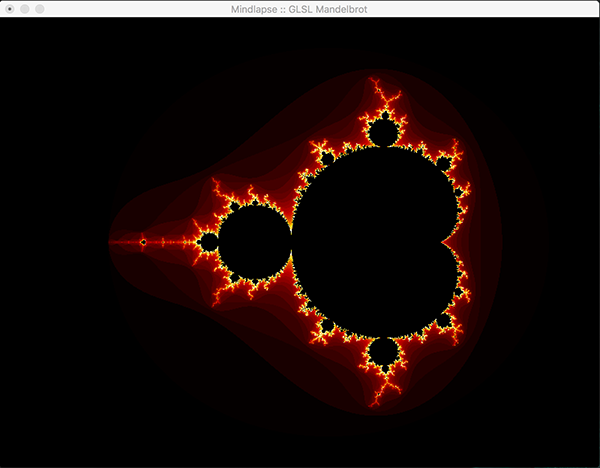Screen dimensions: 600x468
Task: Click the large circular bulb left of cardioid
Action: click(x=254, y=243)
